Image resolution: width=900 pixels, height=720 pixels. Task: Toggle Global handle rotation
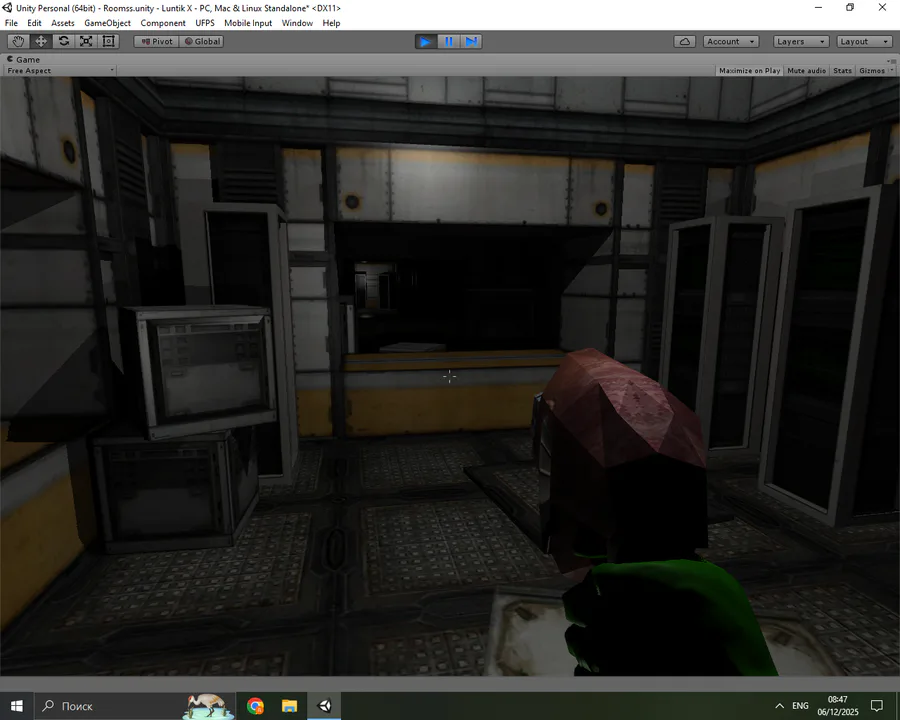point(201,41)
